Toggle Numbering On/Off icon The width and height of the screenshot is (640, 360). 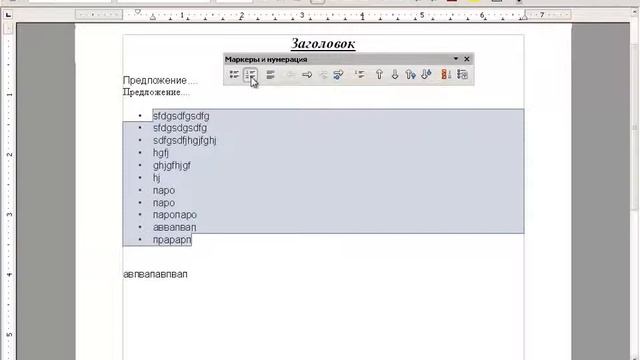[250, 75]
